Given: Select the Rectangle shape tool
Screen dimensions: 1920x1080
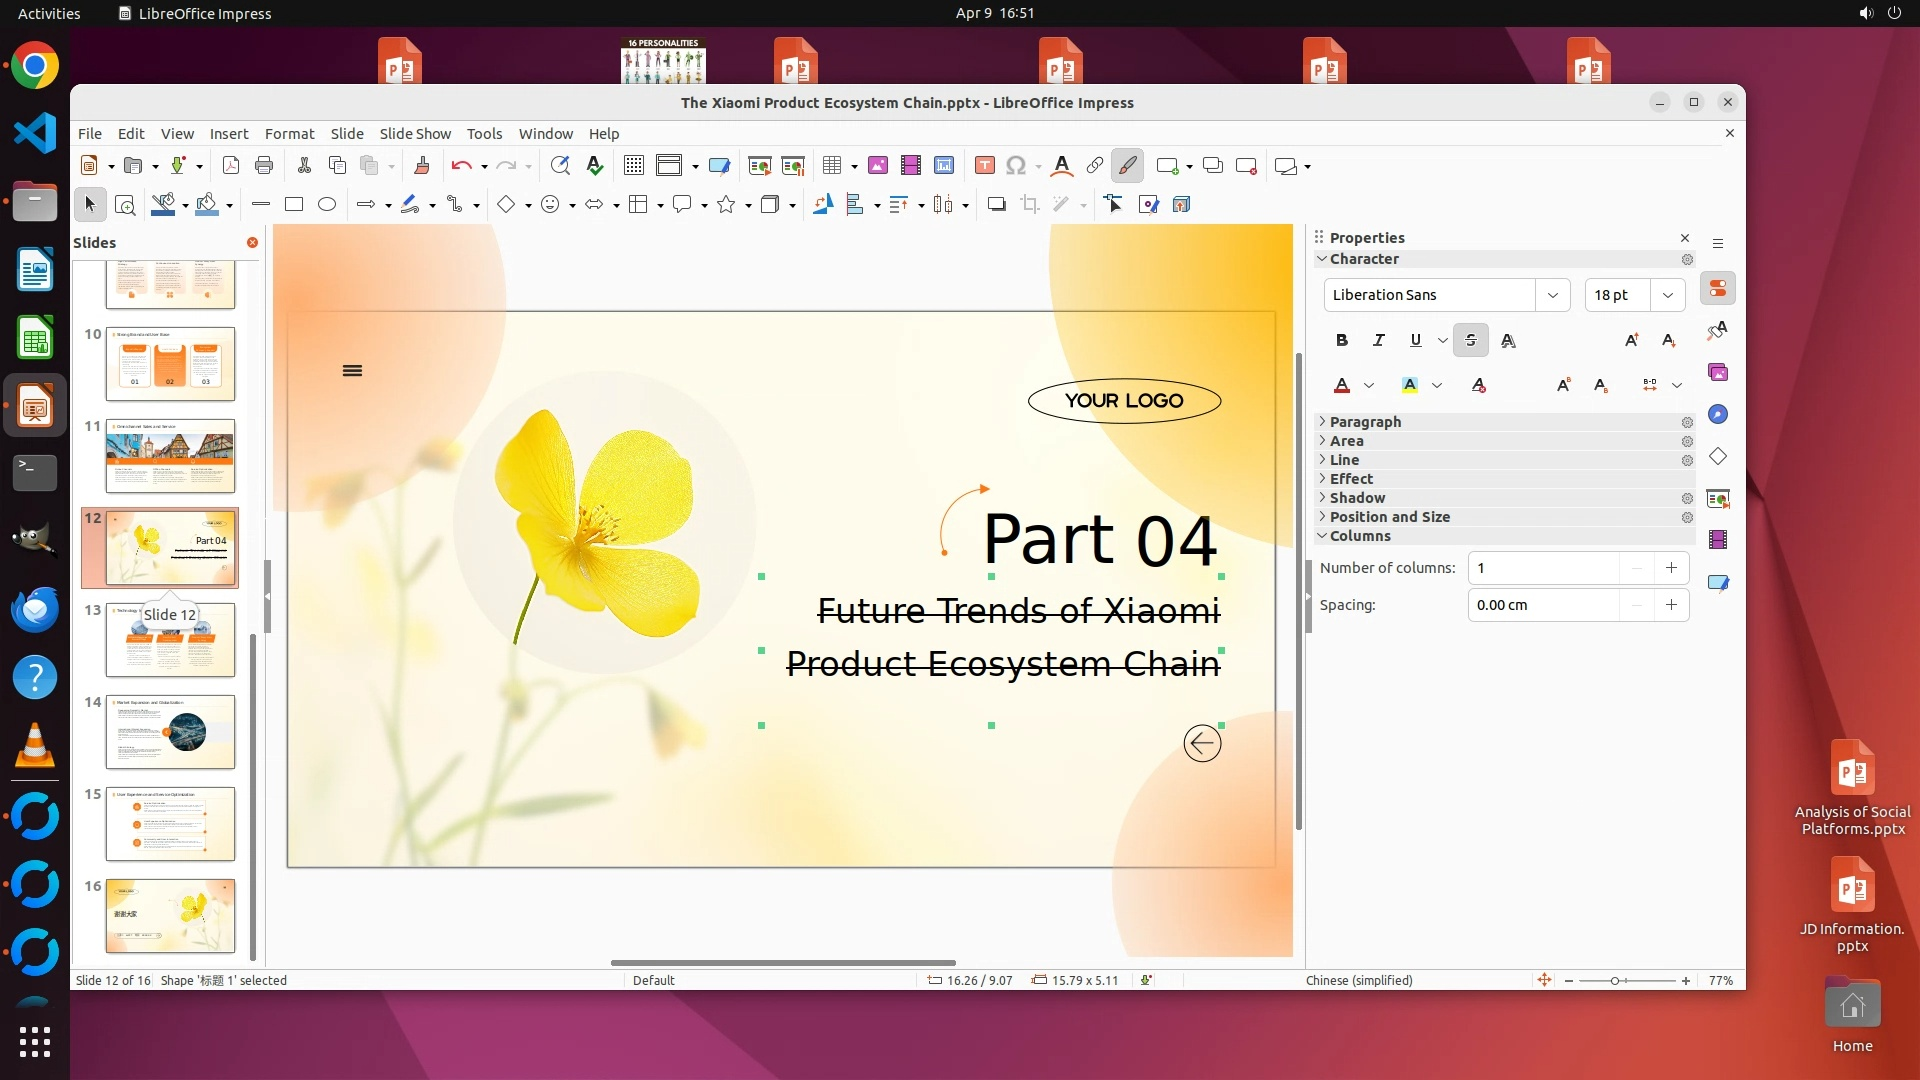Looking at the screenshot, I should coord(294,205).
